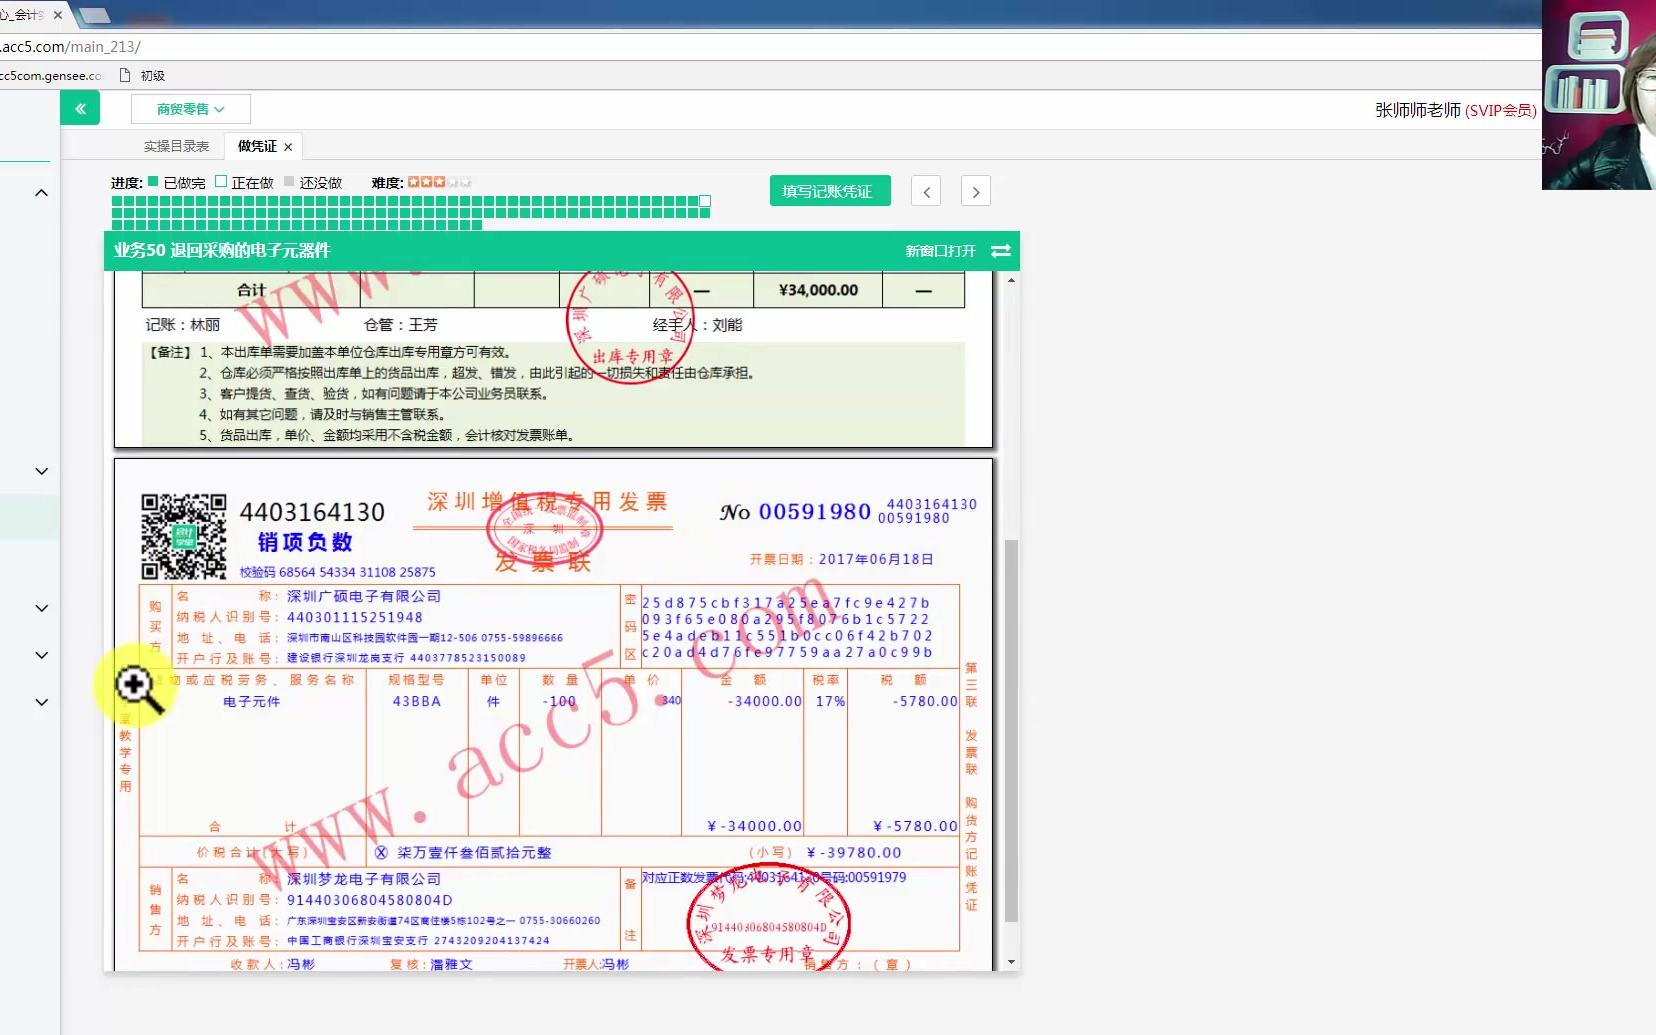
Task: Click the white unfinished square in progress grid
Action: point(705,202)
